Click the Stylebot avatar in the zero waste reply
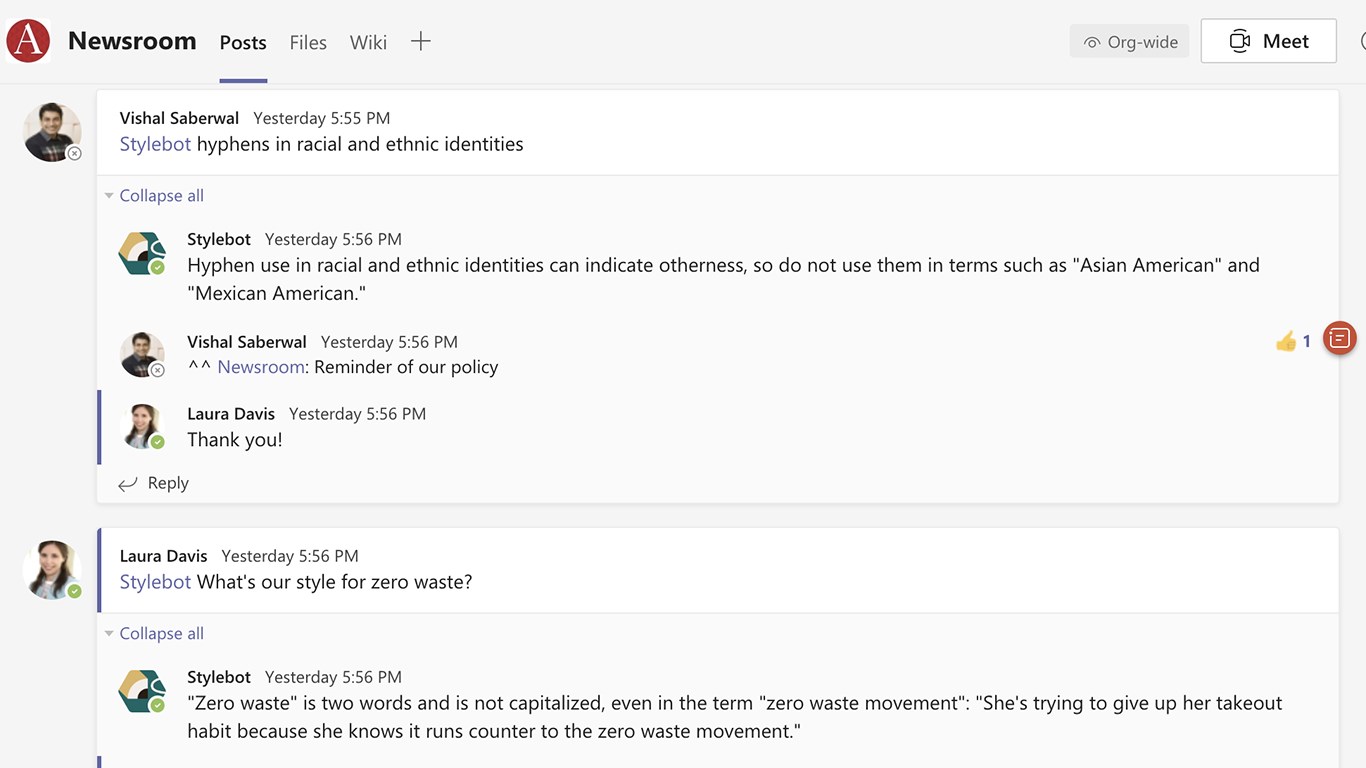Viewport: 1366px width, 768px height. coord(141,691)
